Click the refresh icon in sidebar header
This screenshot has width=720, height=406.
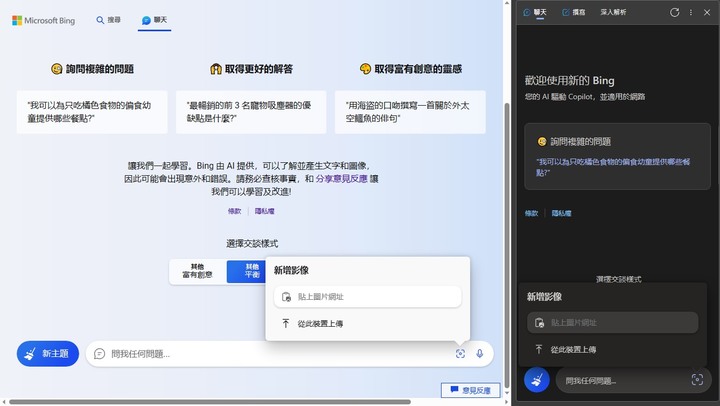tap(674, 12)
